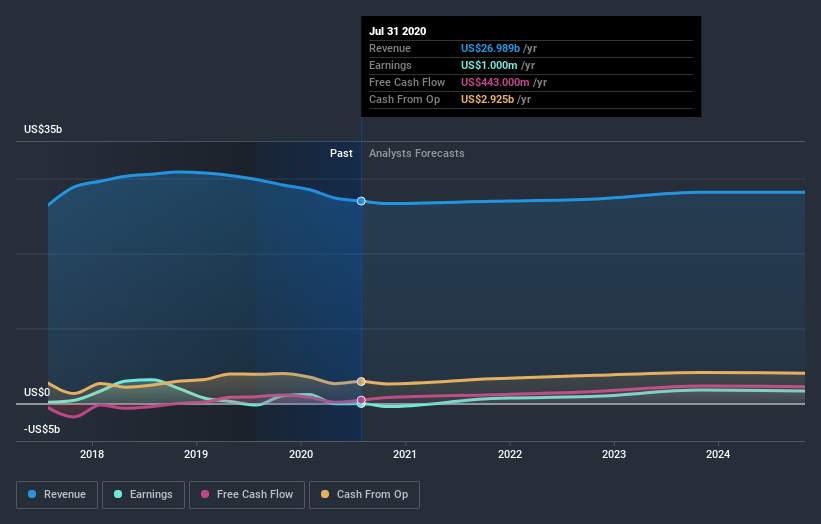Click the Revenue row label in tooltip
The image size is (821, 524).
coord(390,48)
